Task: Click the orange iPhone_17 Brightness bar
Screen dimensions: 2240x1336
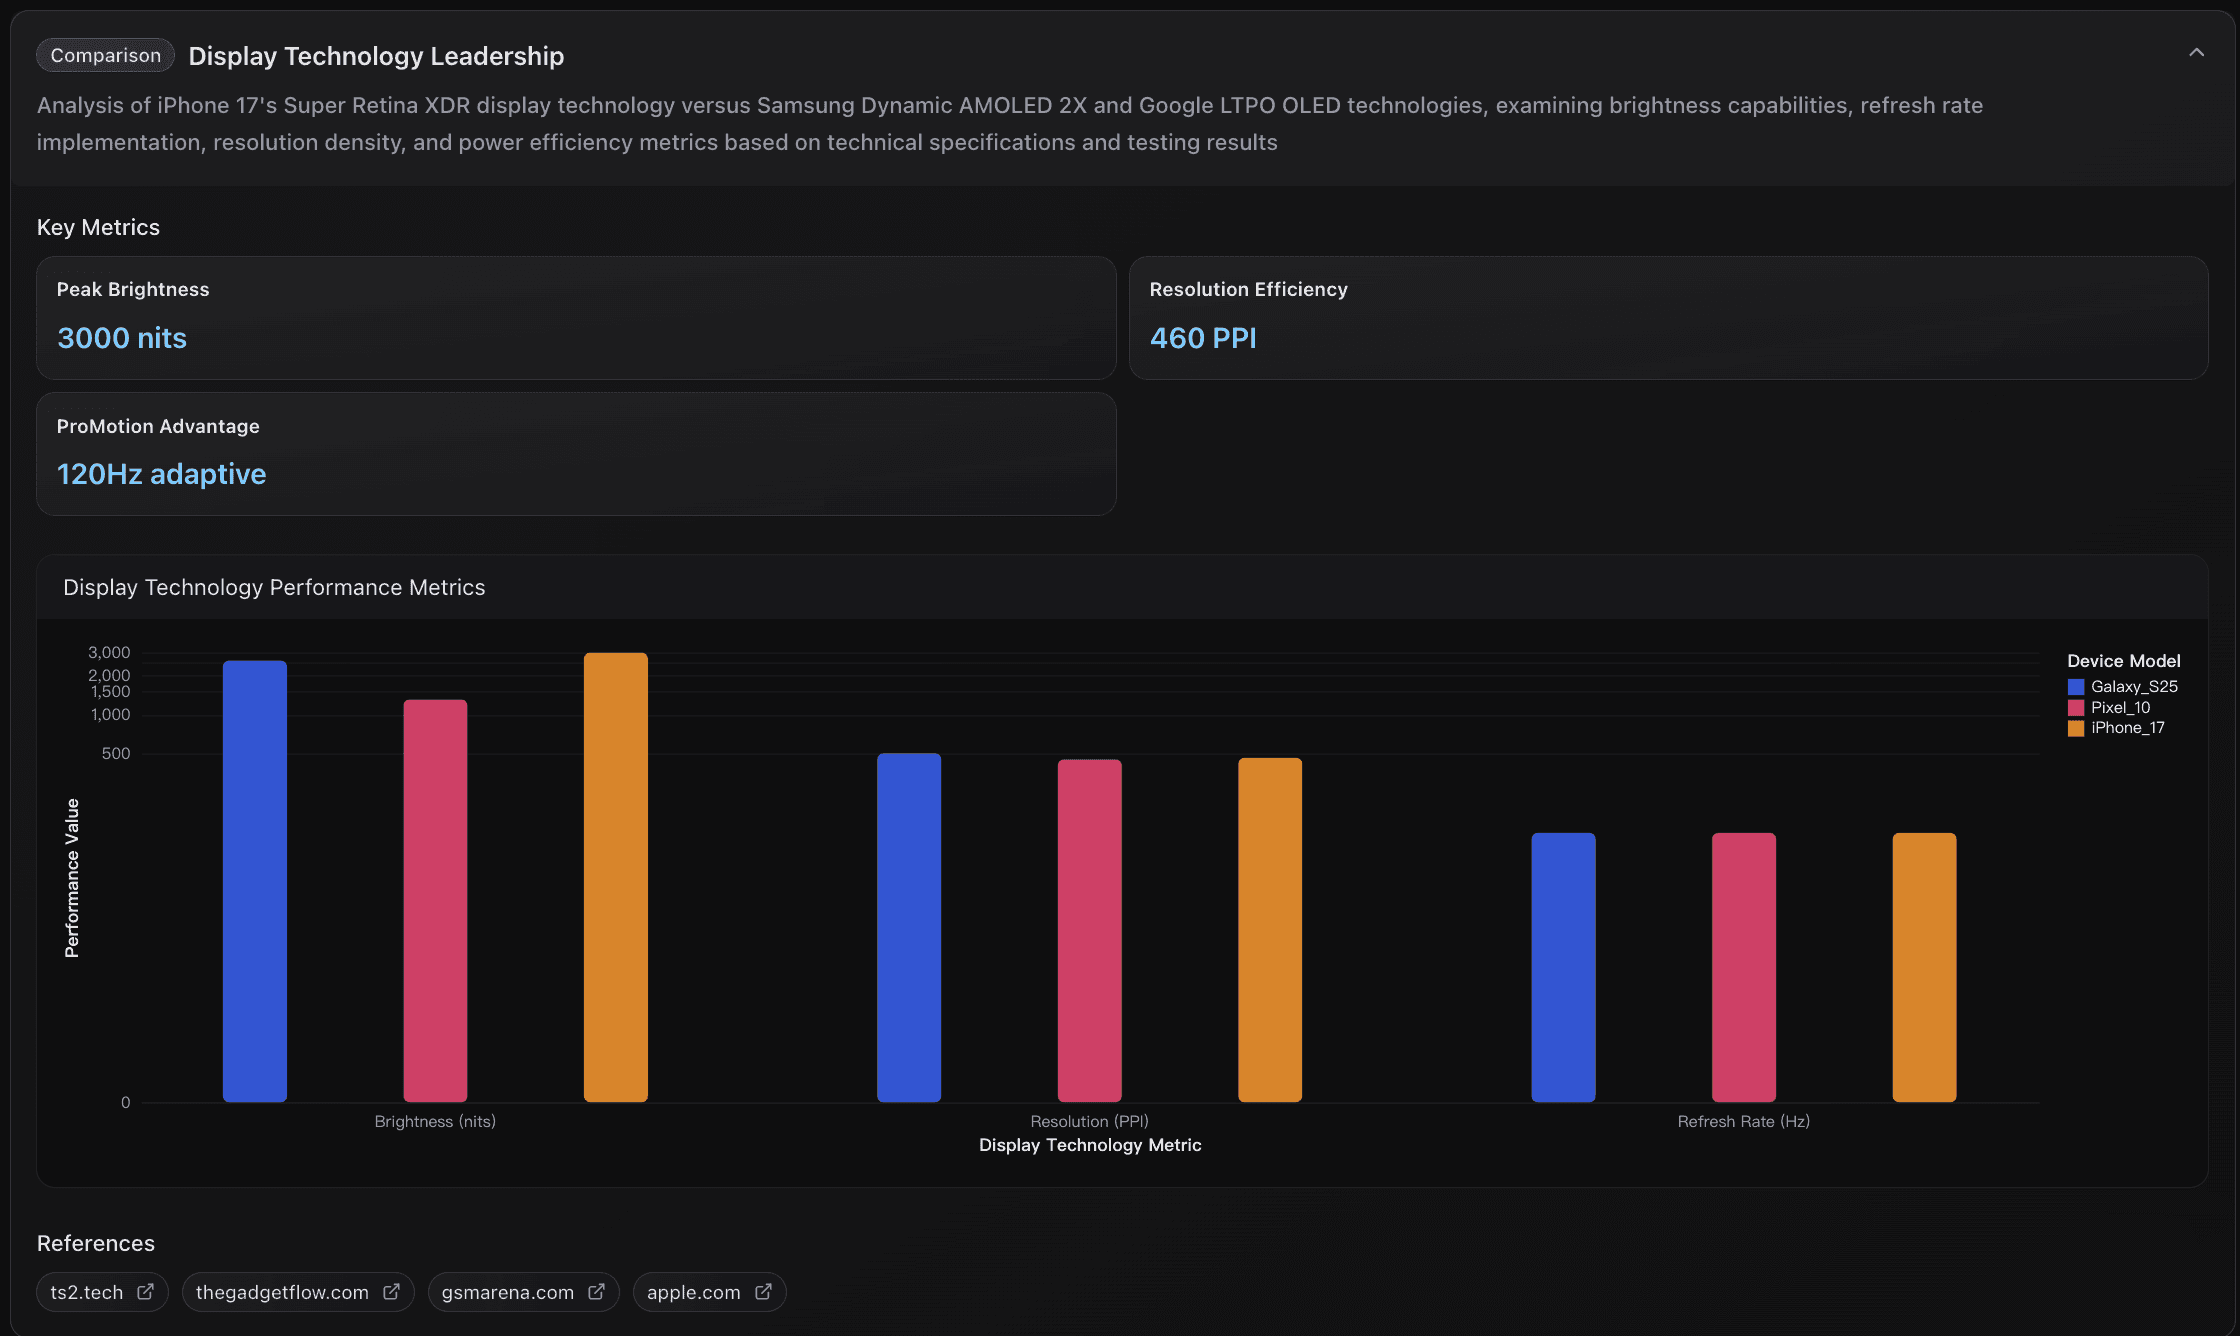Action: (616, 877)
